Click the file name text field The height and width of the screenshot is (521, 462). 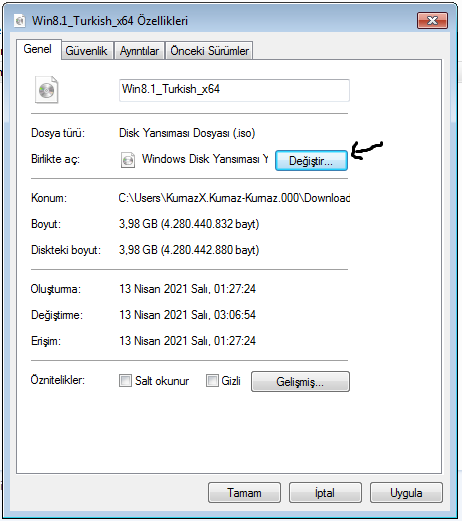coord(234,90)
